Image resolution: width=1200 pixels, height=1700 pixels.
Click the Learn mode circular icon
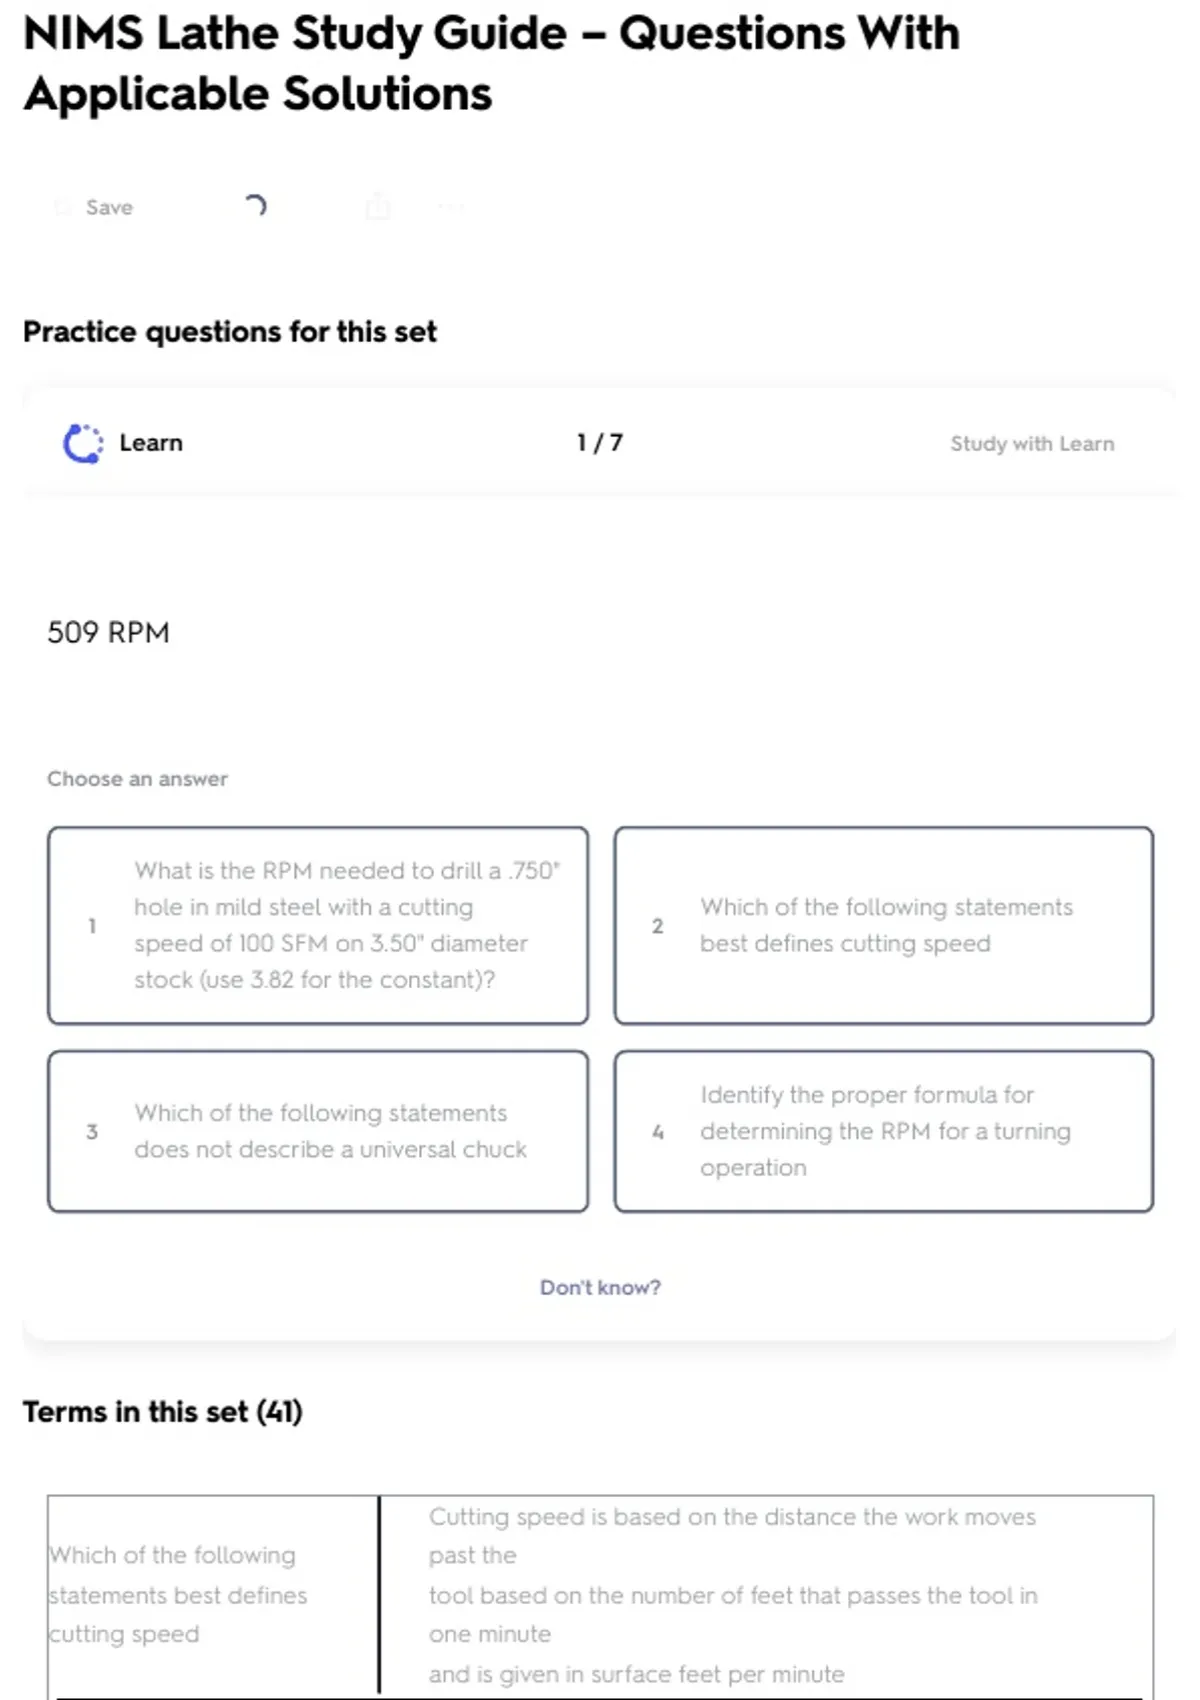click(83, 443)
